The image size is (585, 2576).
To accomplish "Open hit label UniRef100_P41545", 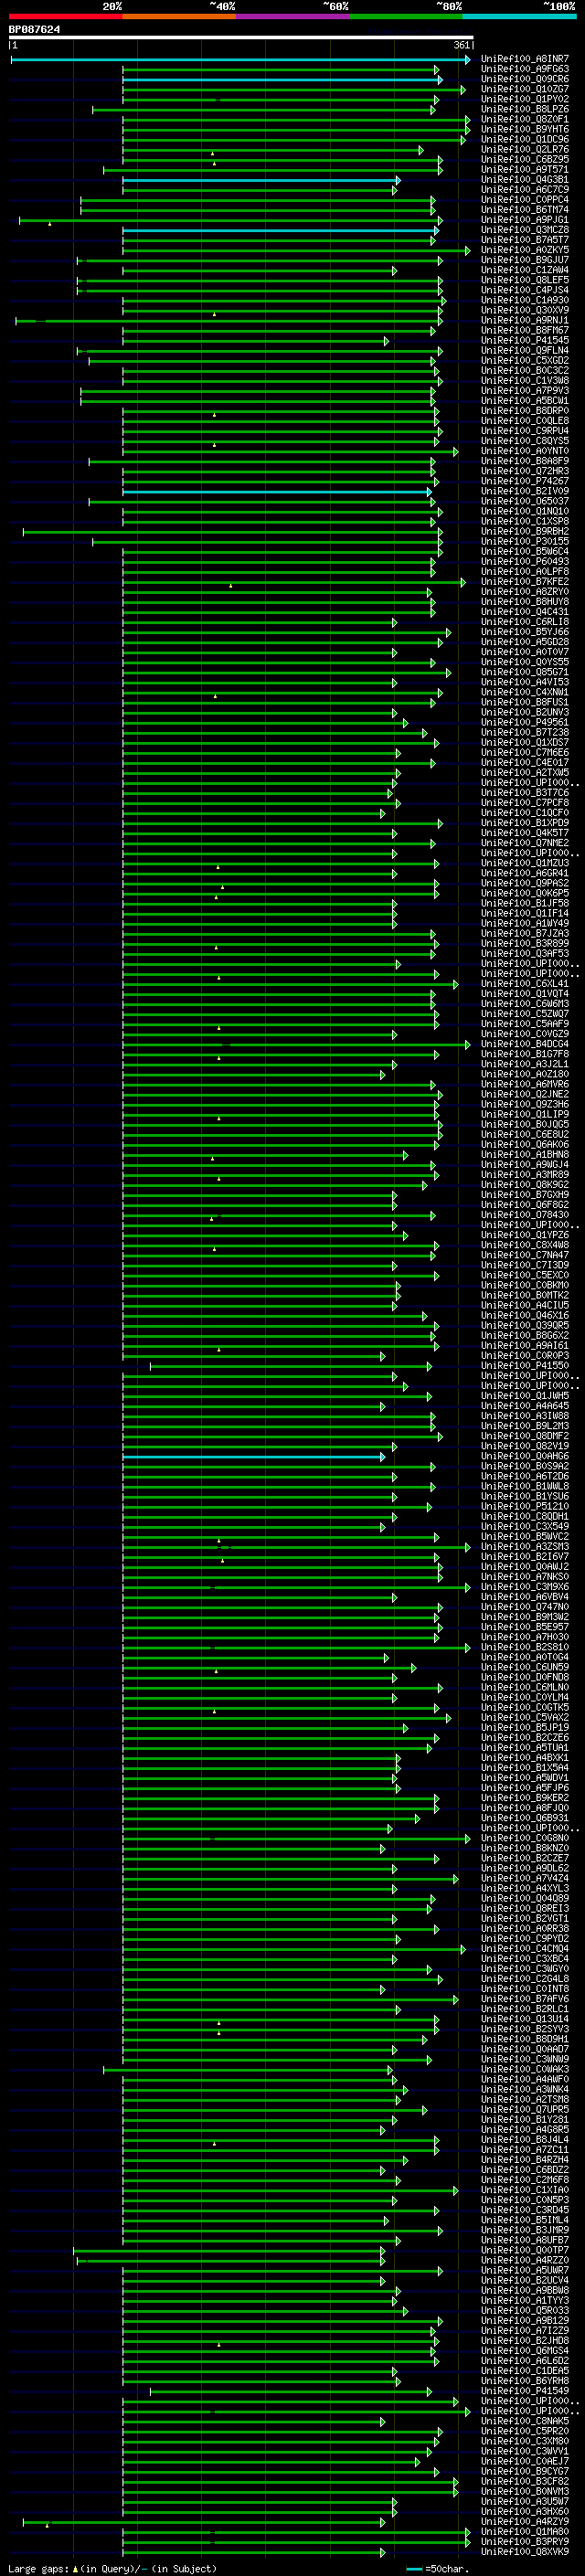I will point(524,341).
